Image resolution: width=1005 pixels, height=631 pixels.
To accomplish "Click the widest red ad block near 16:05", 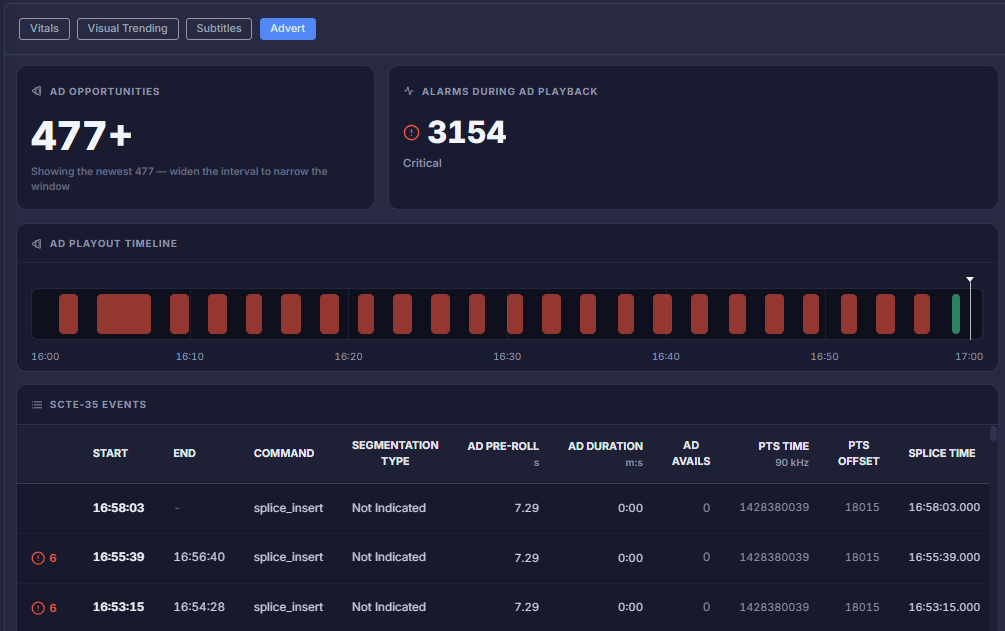I will click(124, 314).
